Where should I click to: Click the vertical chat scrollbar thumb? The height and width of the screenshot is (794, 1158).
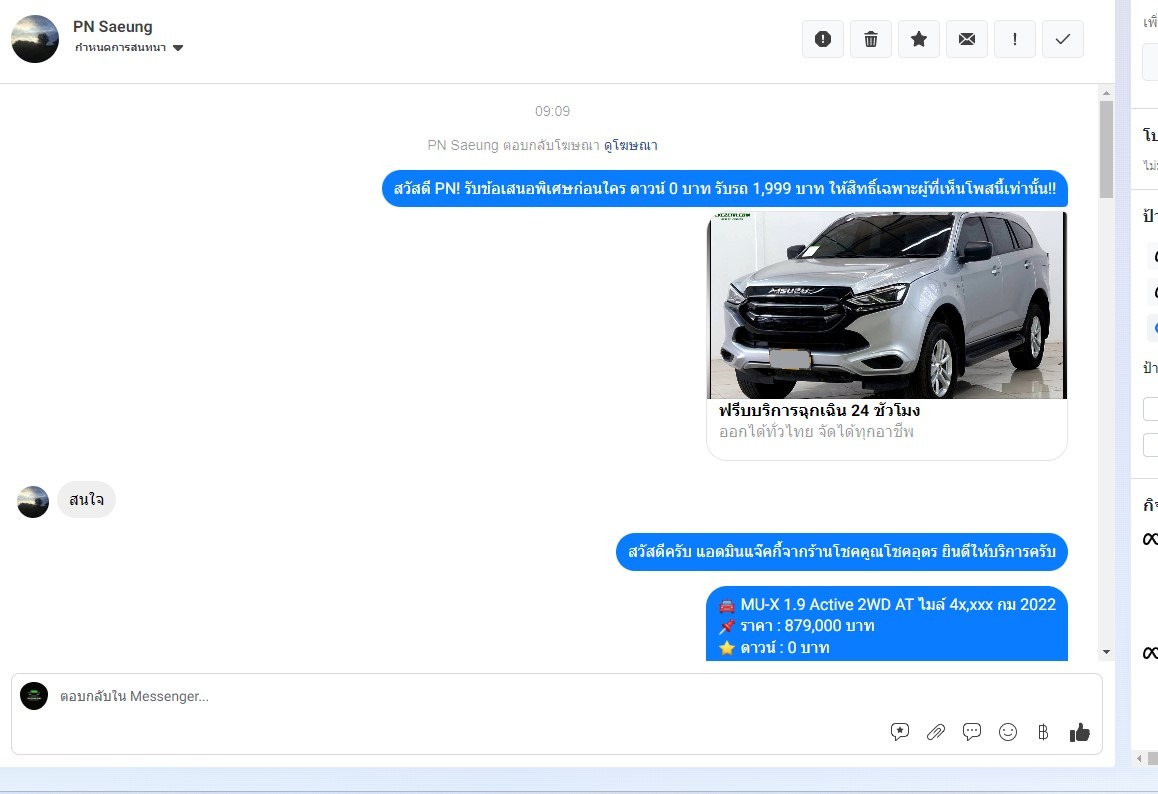(x=1106, y=149)
